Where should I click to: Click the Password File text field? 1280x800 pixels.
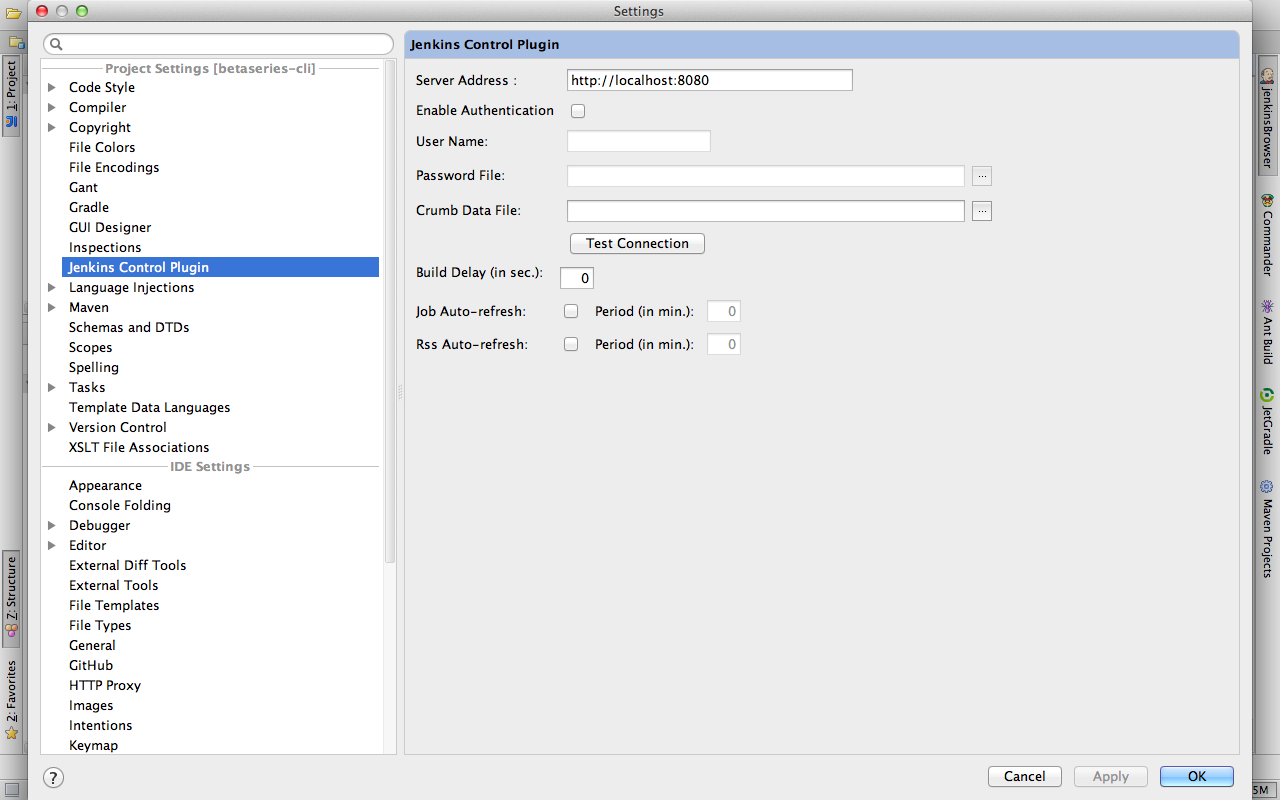[x=766, y=176]
